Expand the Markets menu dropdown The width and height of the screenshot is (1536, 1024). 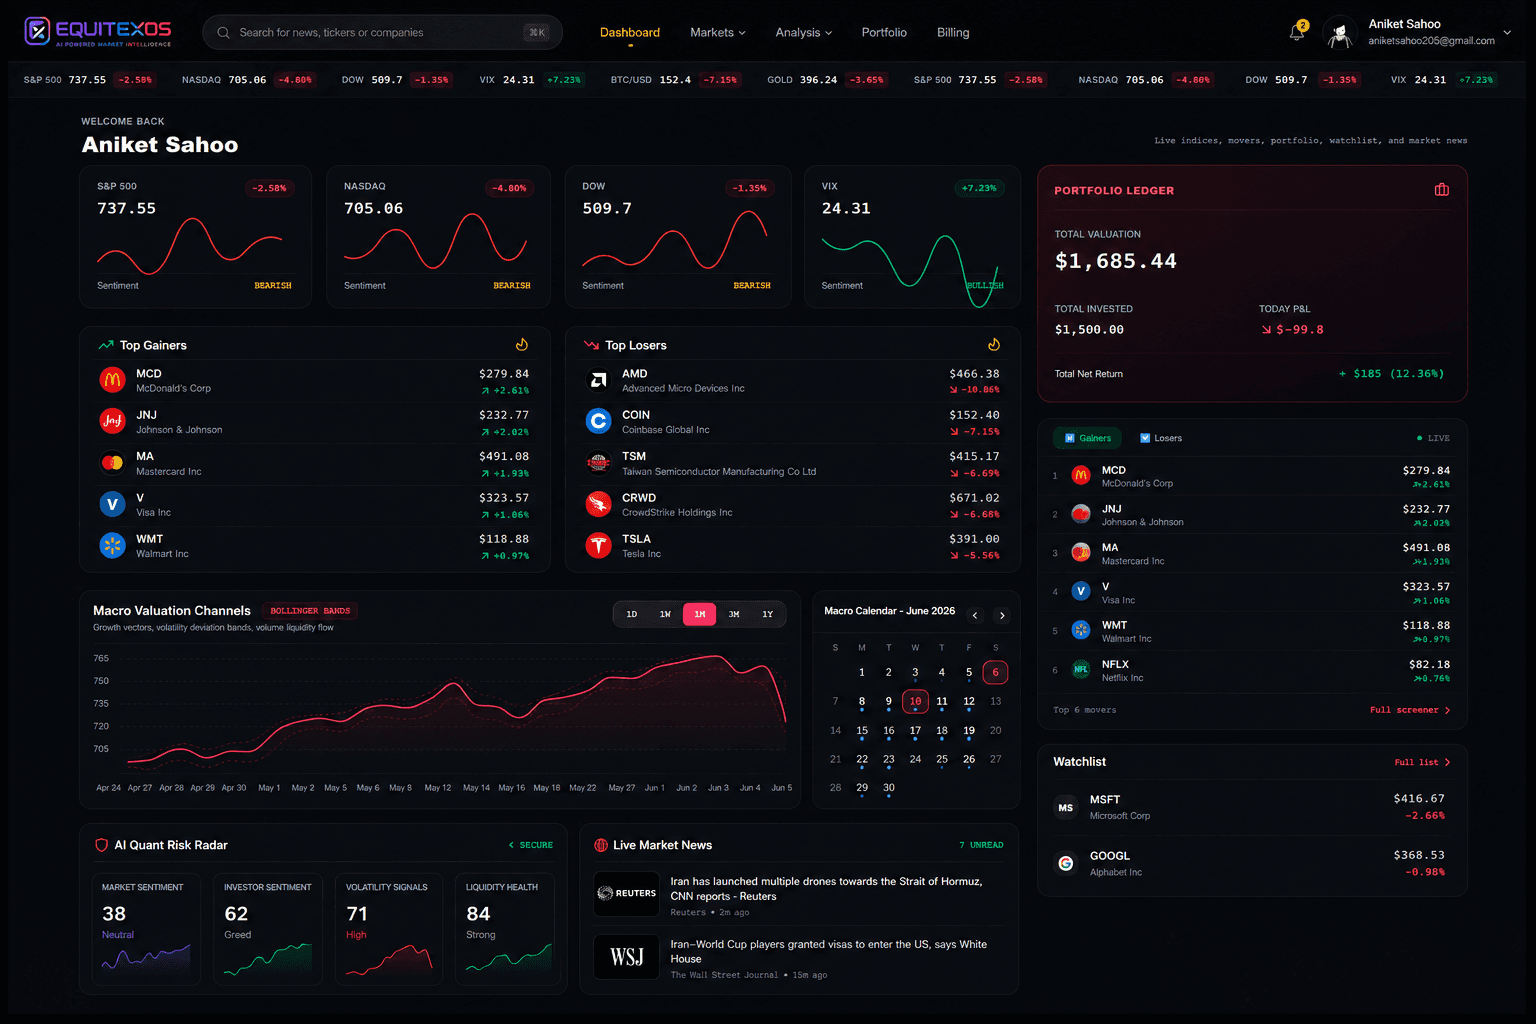point(718,33)
